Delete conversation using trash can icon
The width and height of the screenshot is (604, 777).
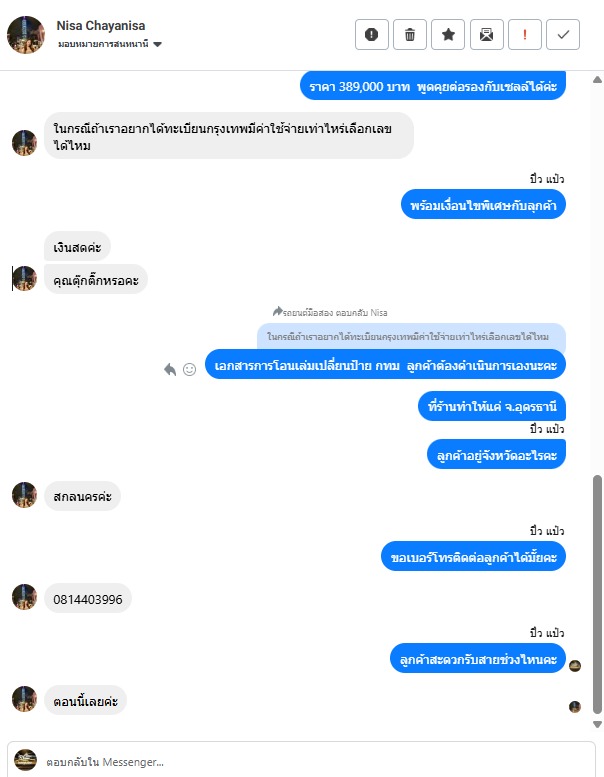point(410,35)
